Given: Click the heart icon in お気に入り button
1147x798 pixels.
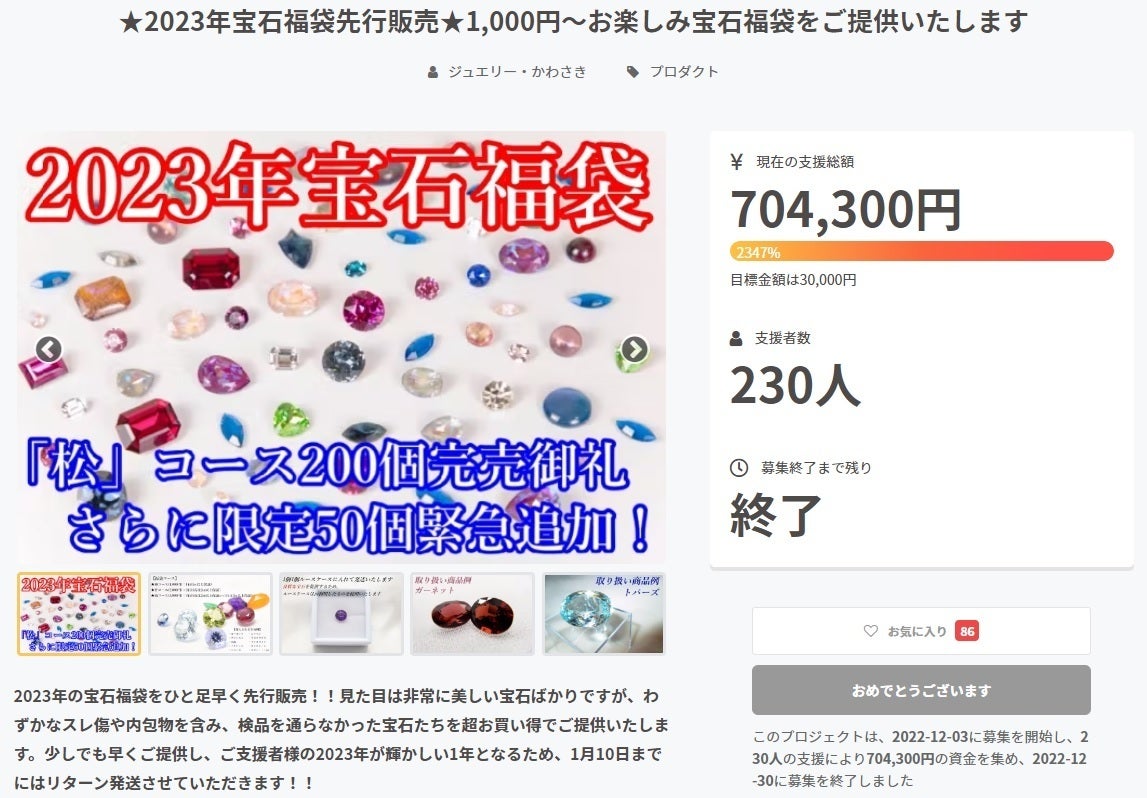Looking at the screenshot, I should [x=870, y=631].
